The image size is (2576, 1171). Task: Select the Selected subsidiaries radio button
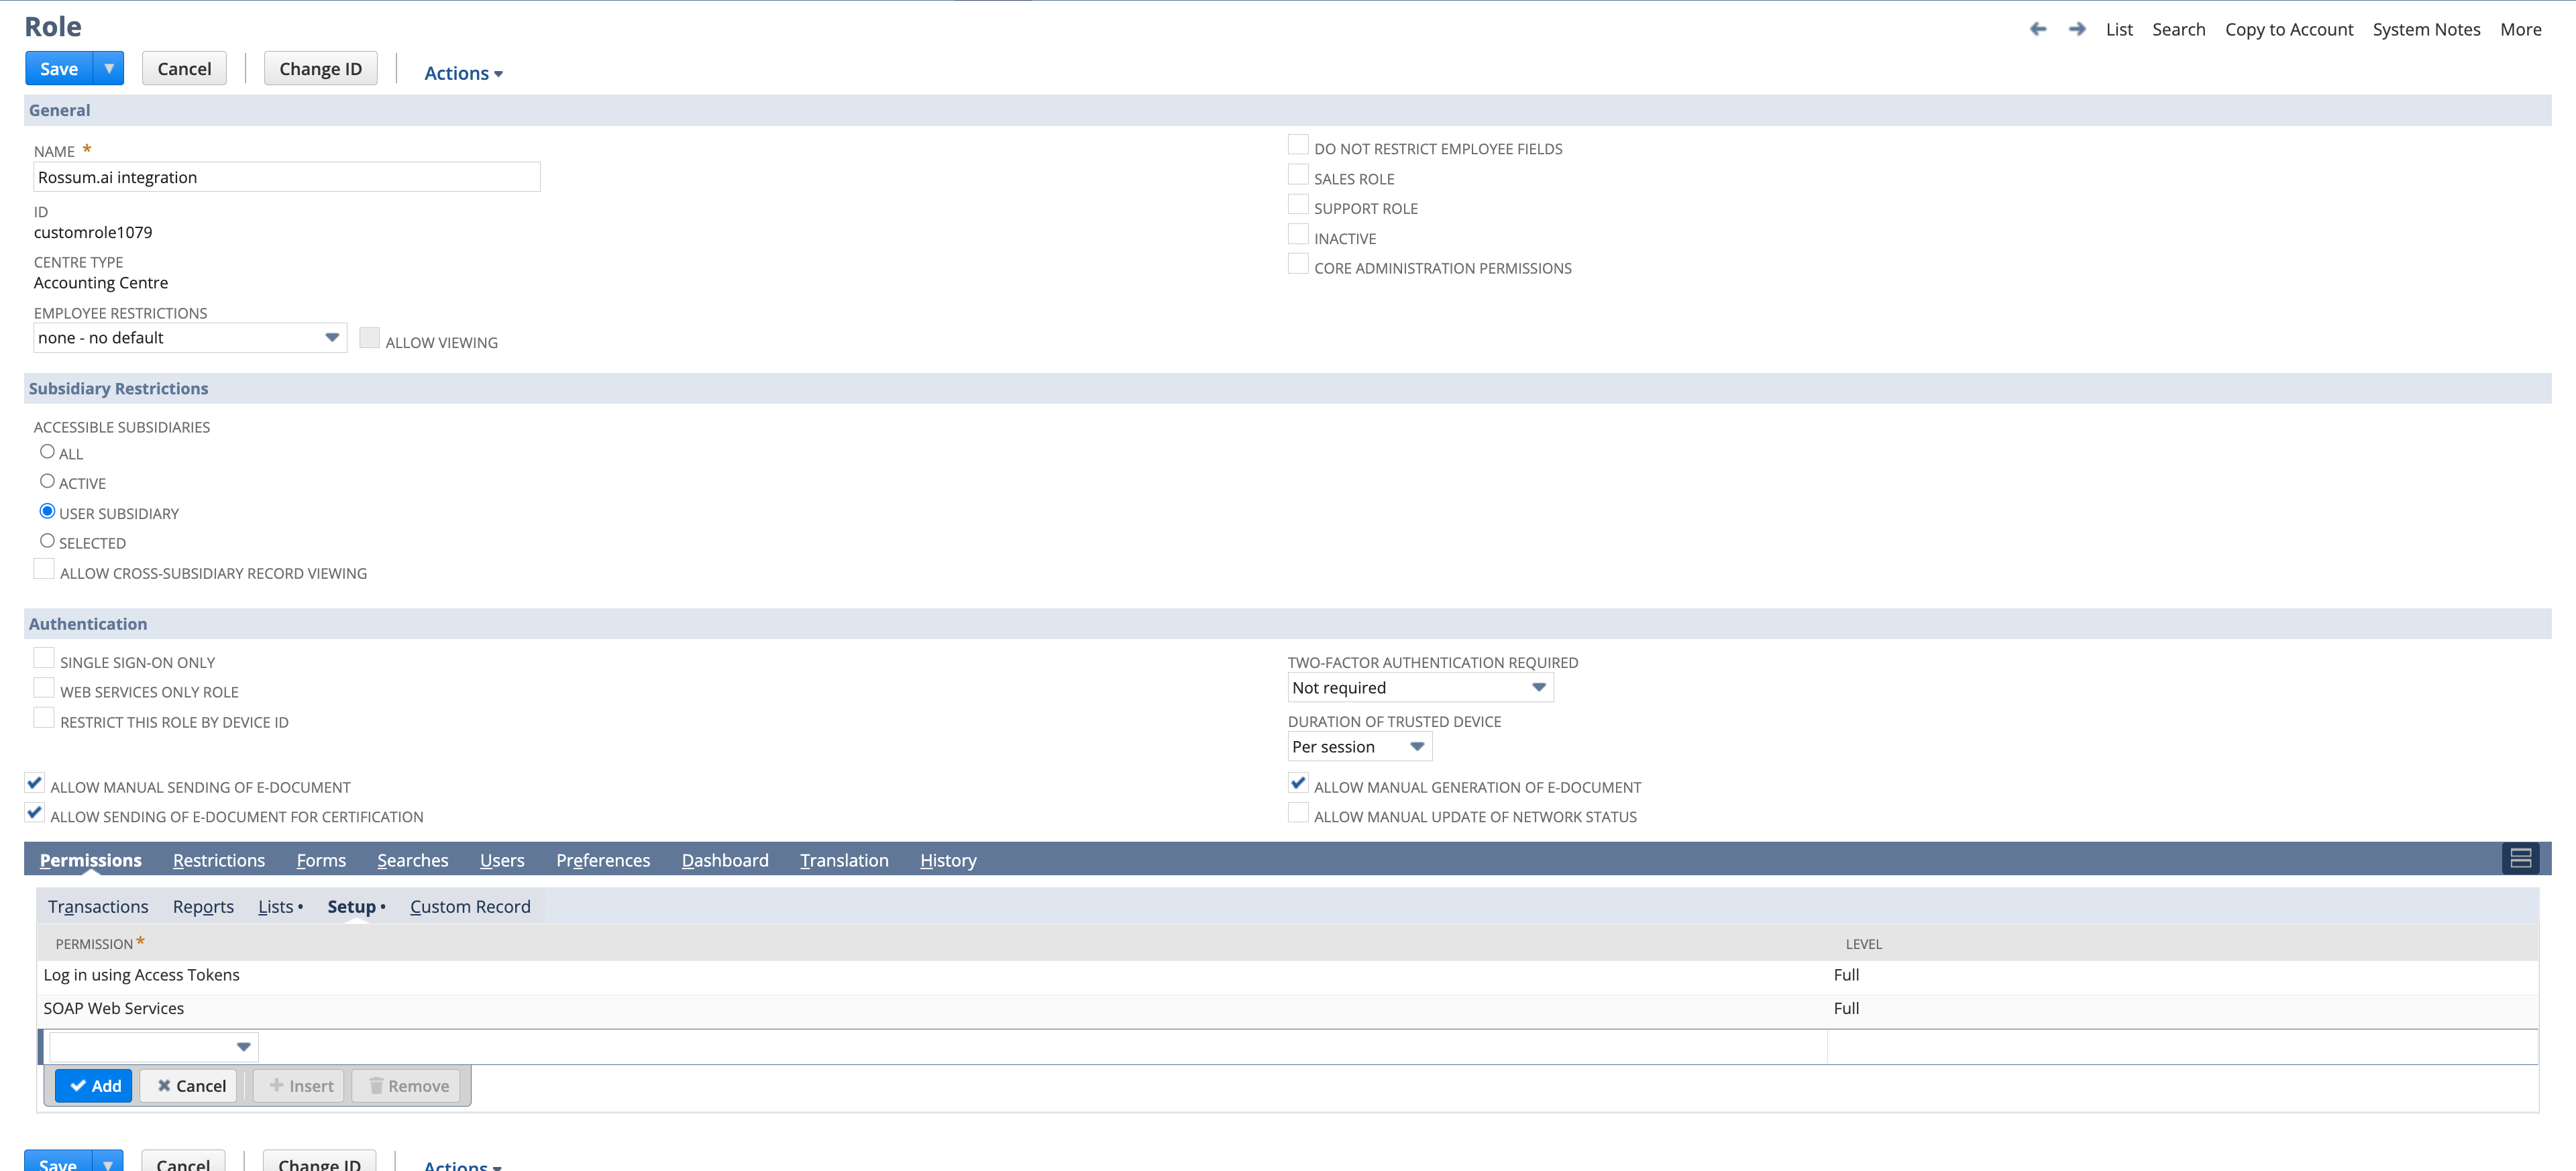coord(47,541)
